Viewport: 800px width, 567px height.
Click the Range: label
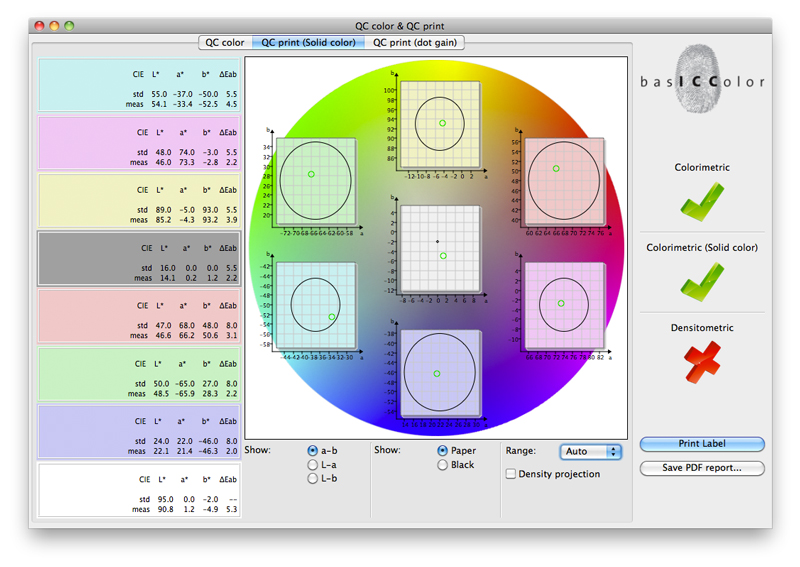[x=520, y=451]
